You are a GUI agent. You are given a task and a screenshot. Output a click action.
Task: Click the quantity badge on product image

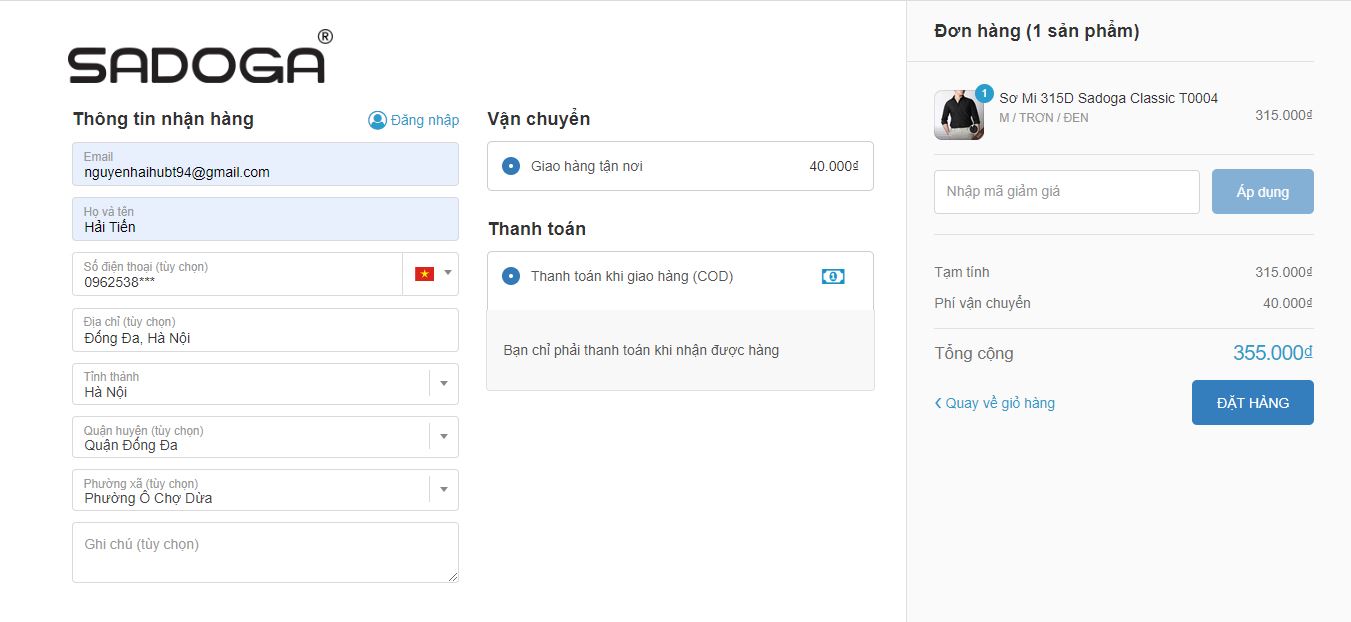(x=983, y=94)
